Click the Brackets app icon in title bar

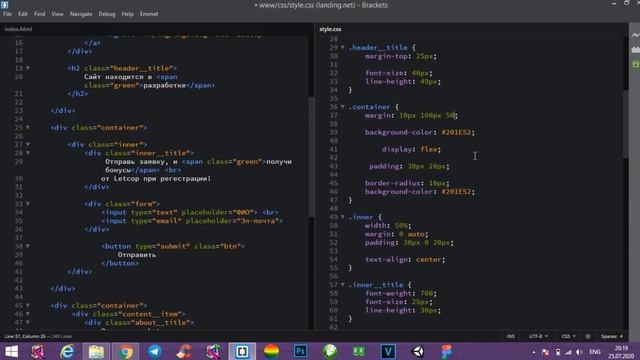point(4,5)
